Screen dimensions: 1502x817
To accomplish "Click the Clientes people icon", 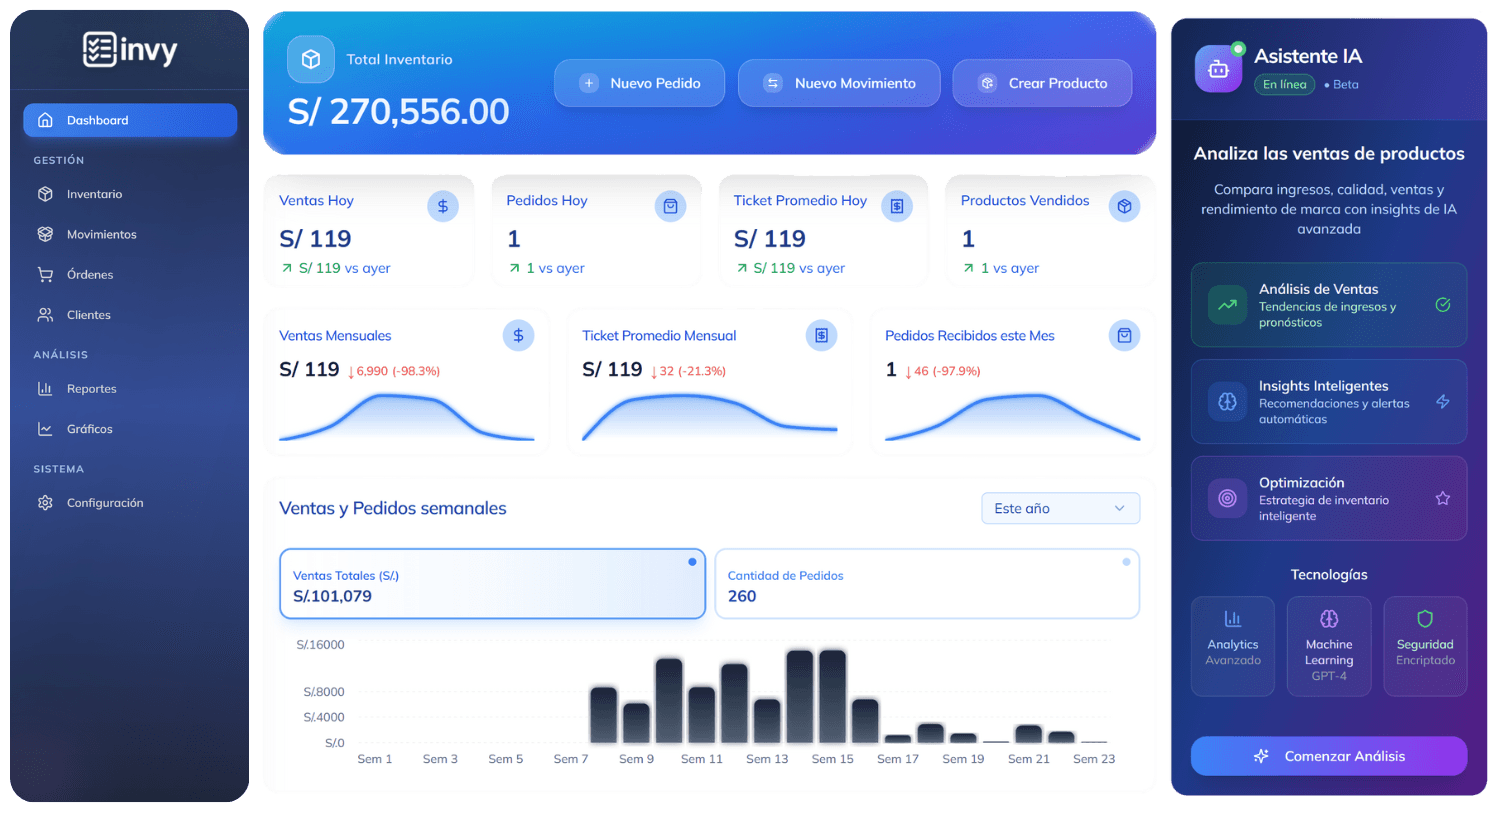I will click(45, 314).
